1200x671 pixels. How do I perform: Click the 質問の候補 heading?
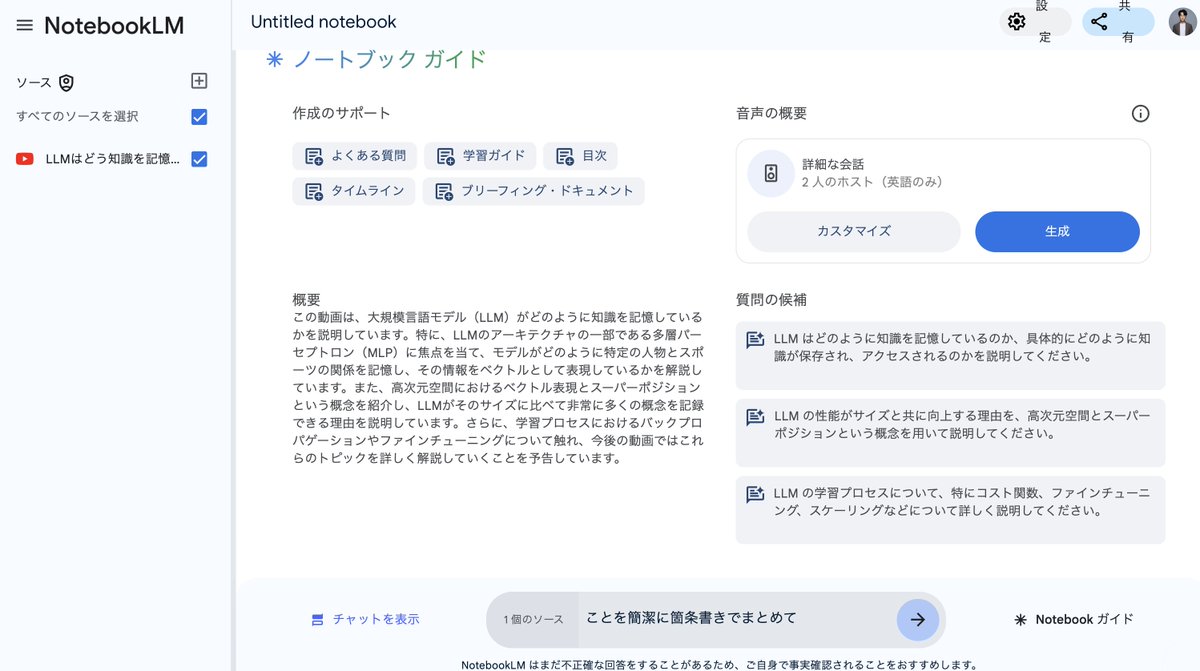(771, 299)
